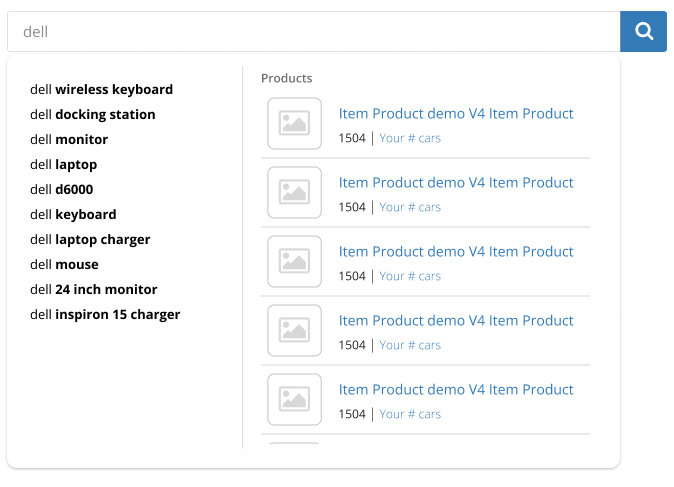Pick the 'dell monitor' suggestion
Image resolution: width=674 pixels, height=487 pixels.
[69, 139]
